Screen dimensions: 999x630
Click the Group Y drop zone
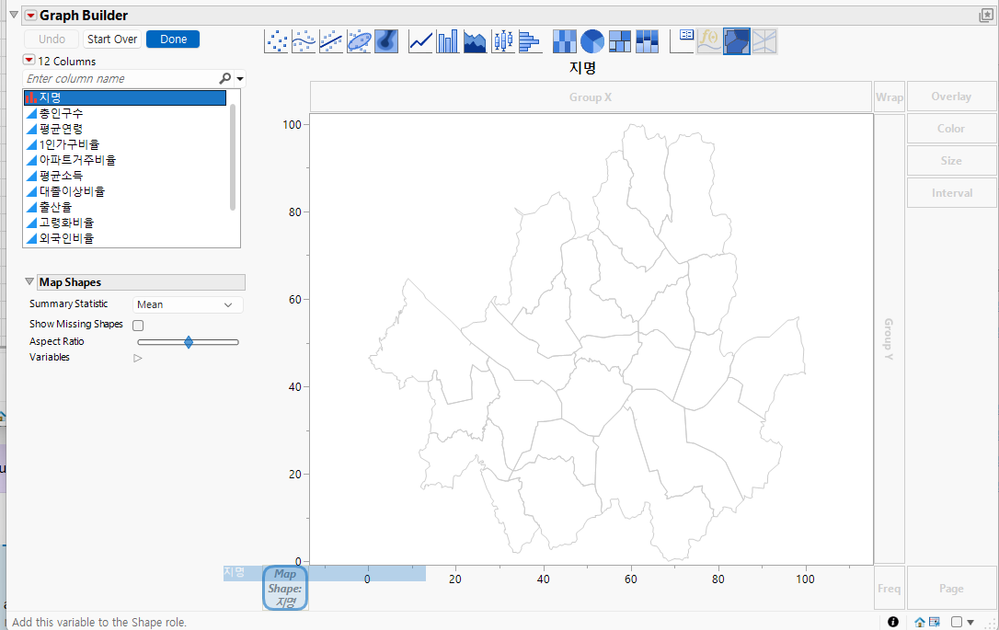pyautogui.click(x=889, y=339)
